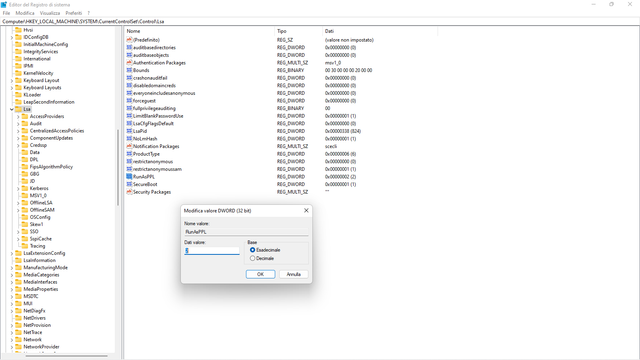This screenshot has width=640, height=360.
Task: Click the Credssp folder icon
Action: (25, 145)
